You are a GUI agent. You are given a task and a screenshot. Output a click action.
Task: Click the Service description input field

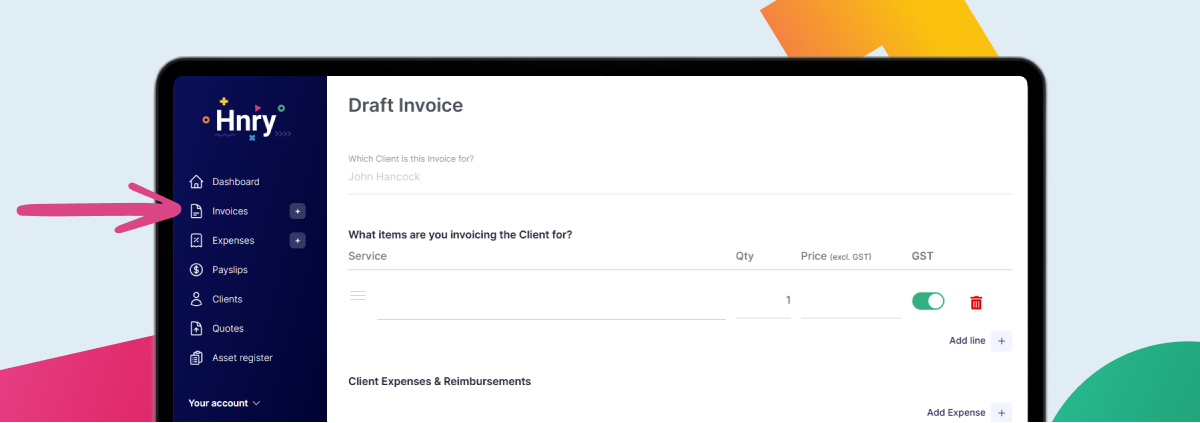[551, 305]
